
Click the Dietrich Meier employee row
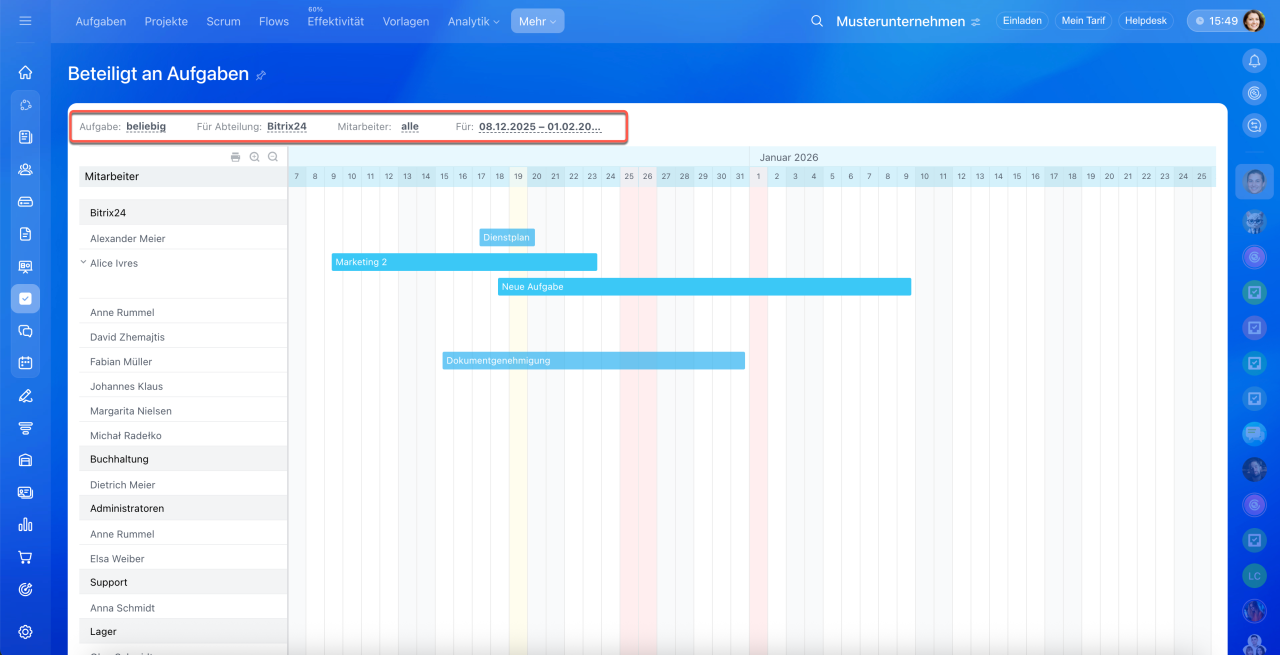(183, 485)
